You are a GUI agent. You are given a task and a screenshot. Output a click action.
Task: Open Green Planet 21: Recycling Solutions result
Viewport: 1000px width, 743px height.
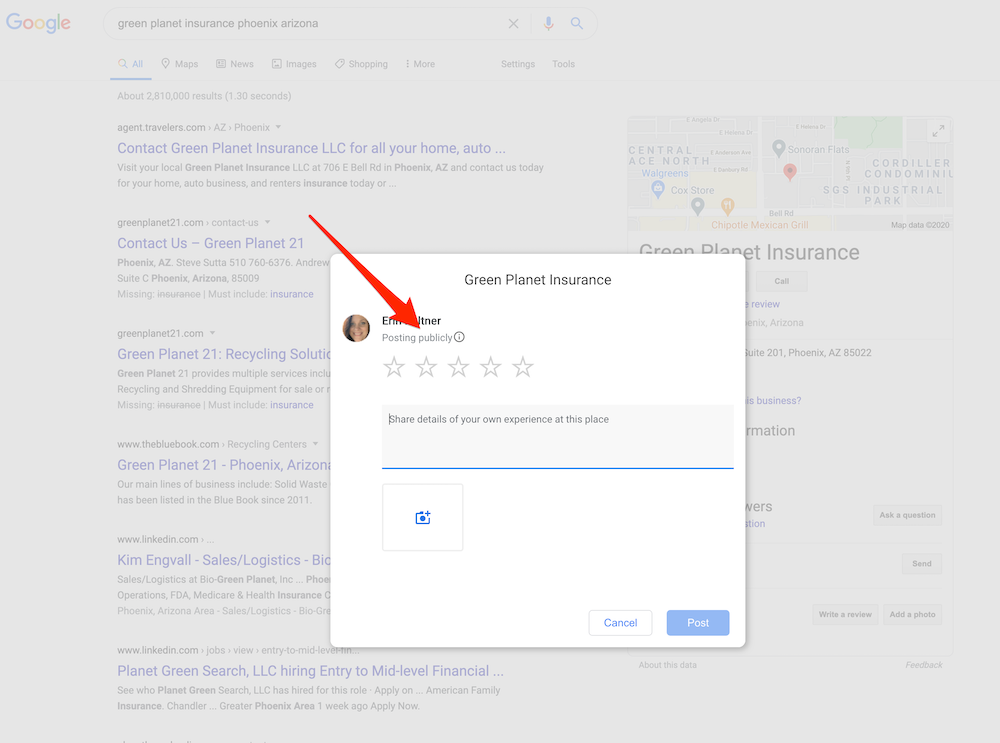(223, 354)
